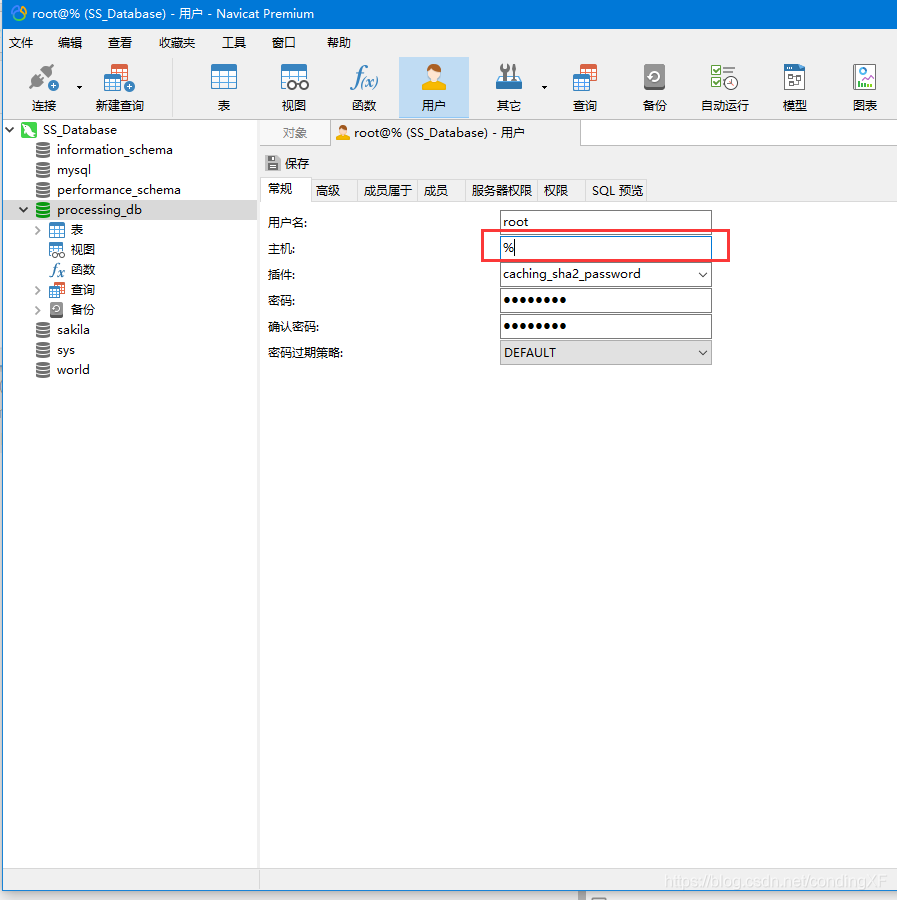Viewport: 897px width, 900px height.
Task: Select the world database
Action: (x=73, y=370)
